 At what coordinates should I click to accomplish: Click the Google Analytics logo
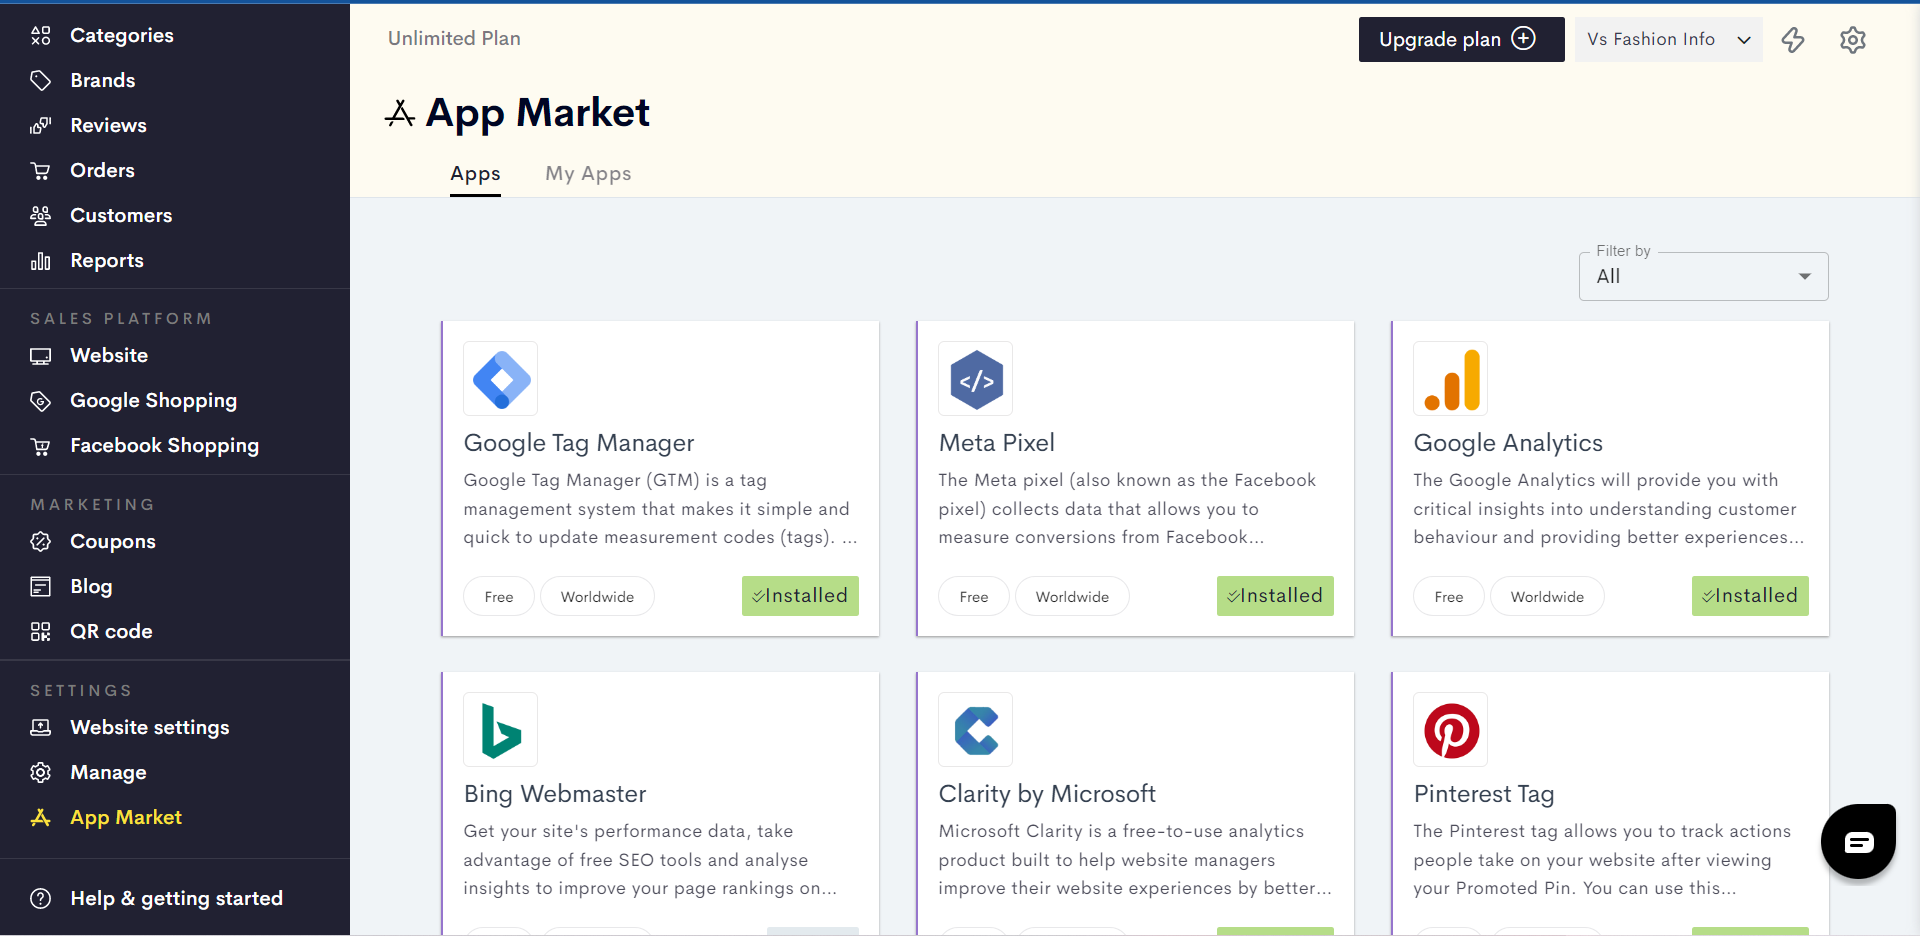[x=1451, y=379]
